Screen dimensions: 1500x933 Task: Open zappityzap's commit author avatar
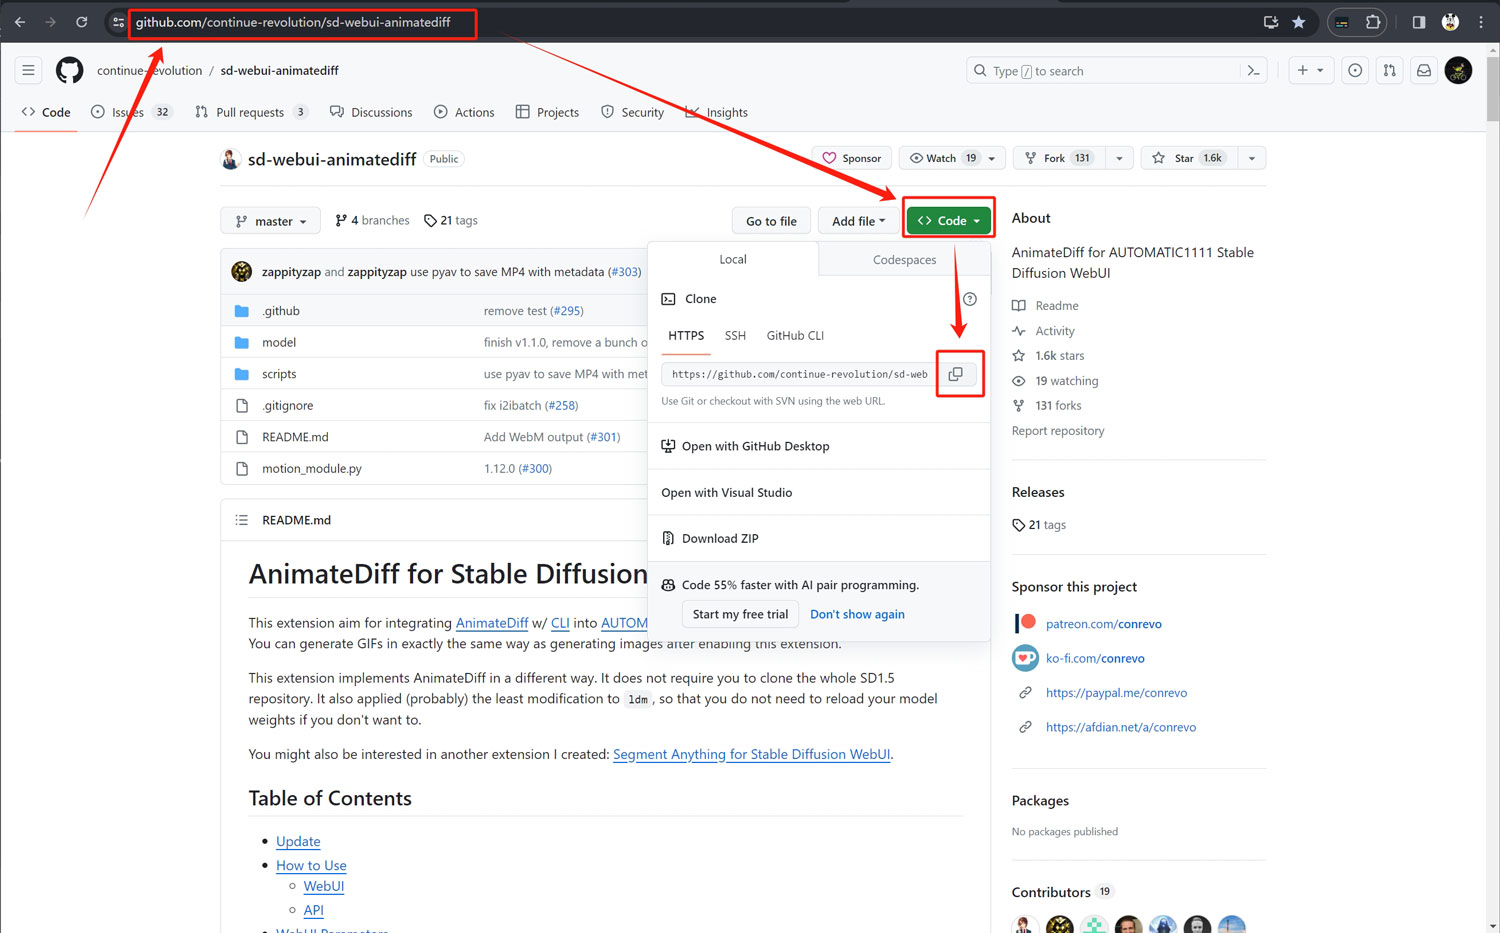241,271
